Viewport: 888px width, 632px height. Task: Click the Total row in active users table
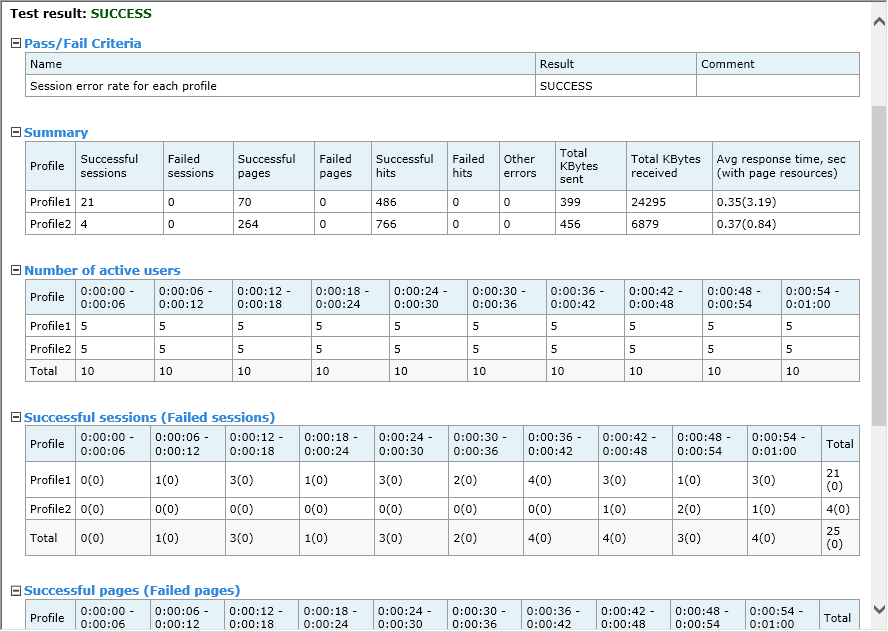44,370
